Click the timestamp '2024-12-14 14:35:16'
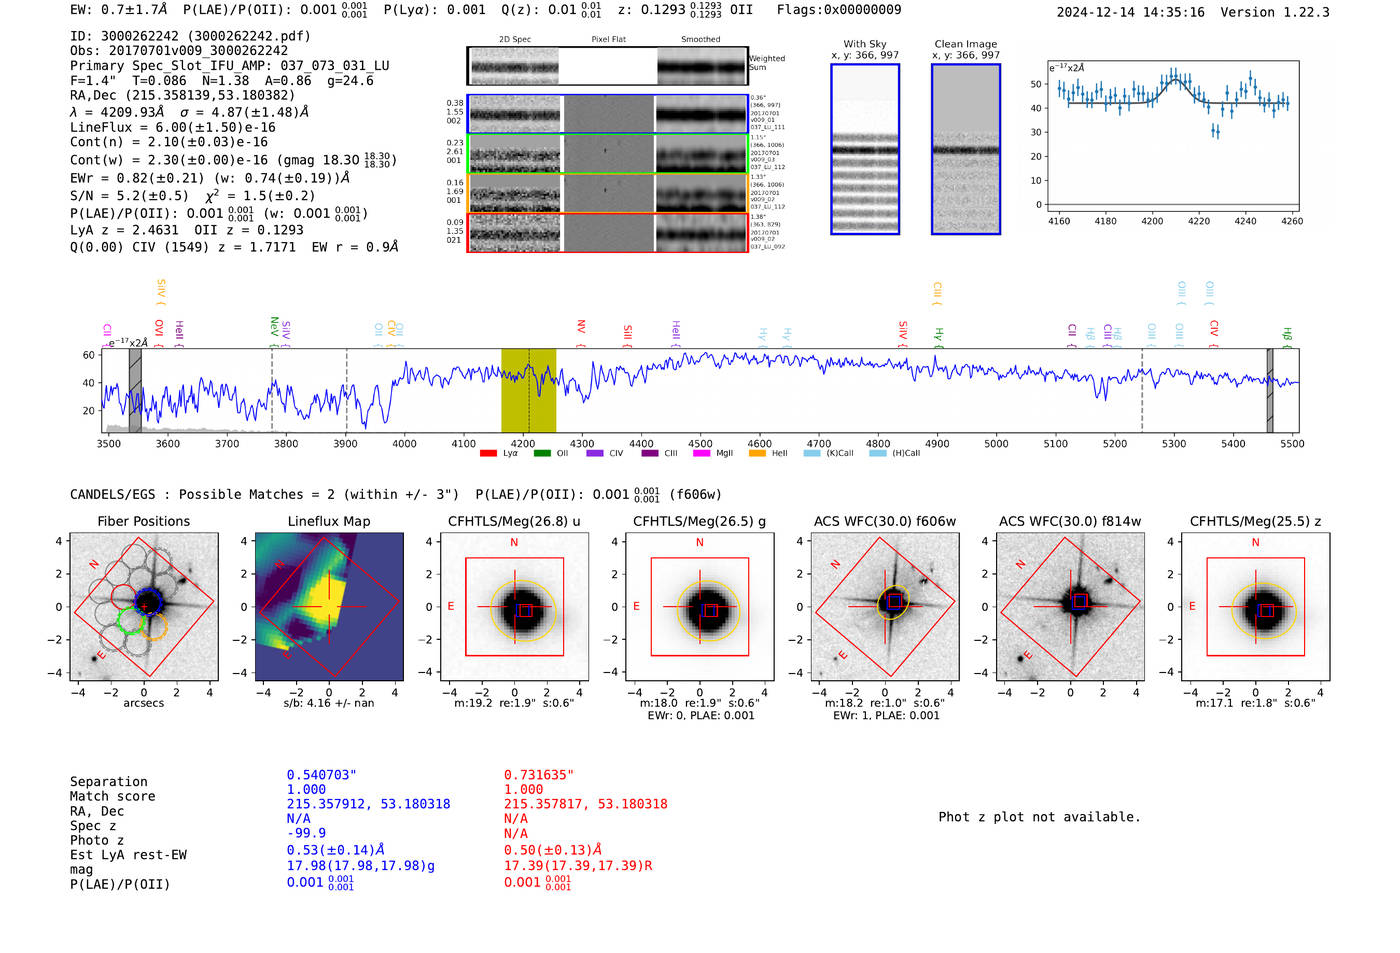1400x953 pixels. [1131, 12]
